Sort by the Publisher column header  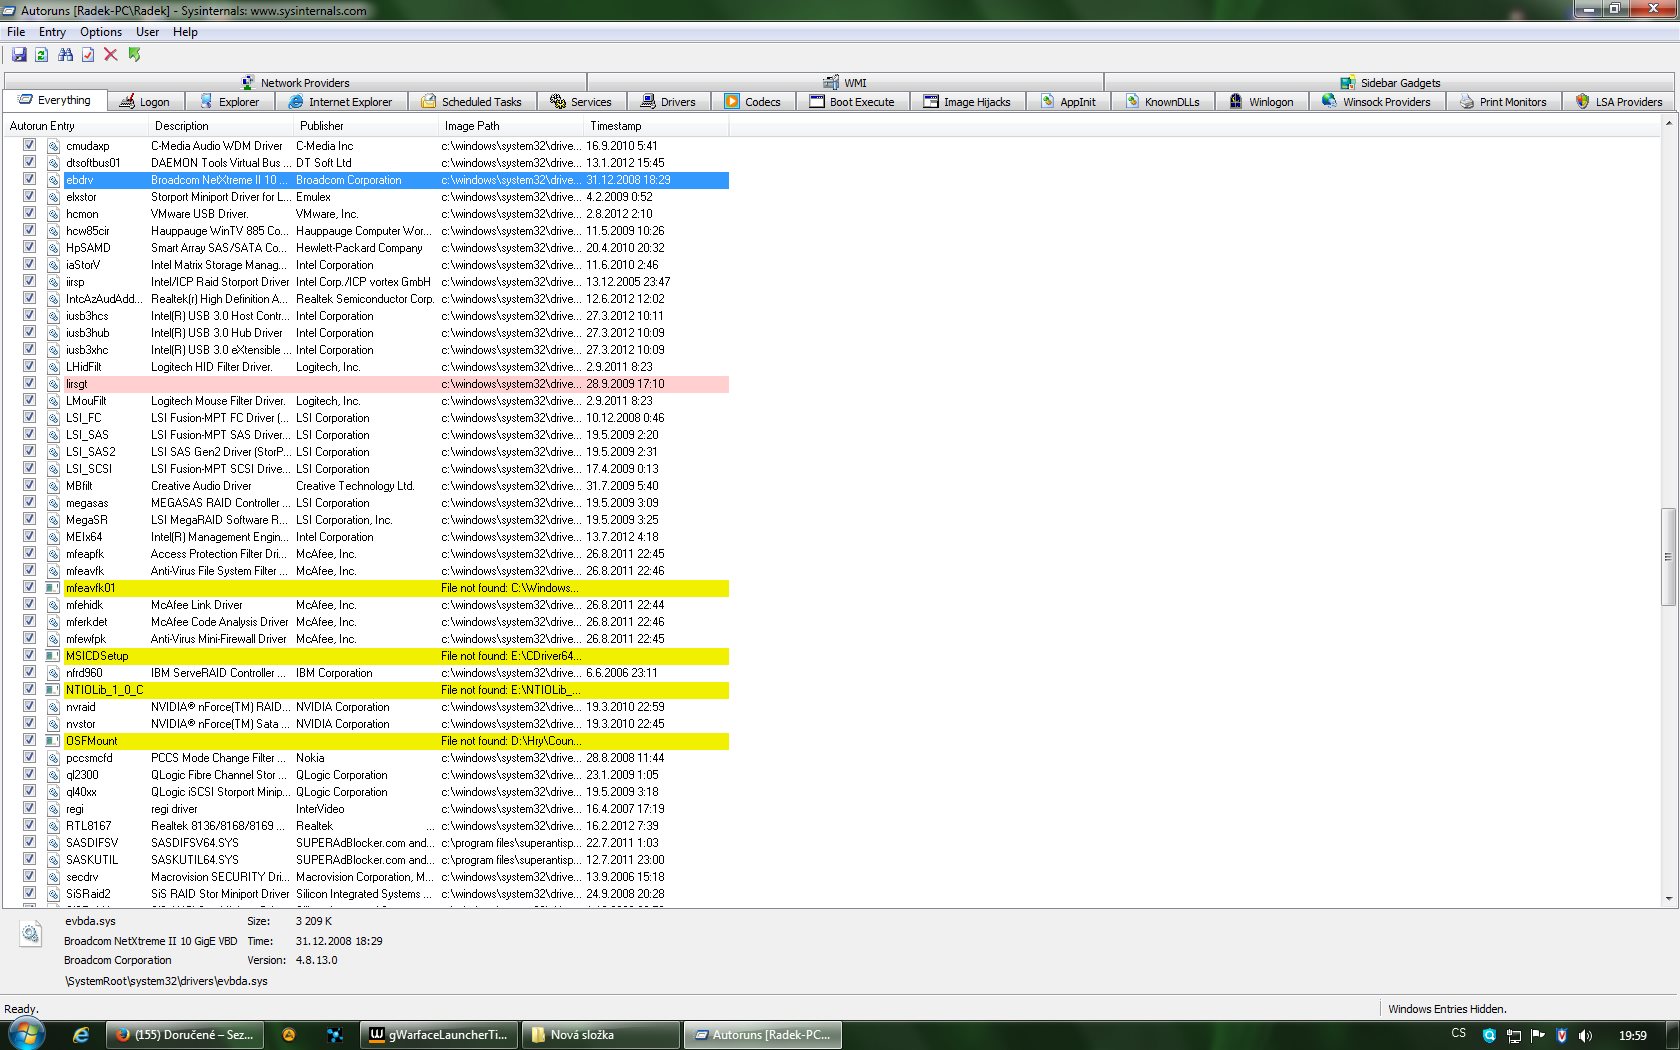pos(365,126)
